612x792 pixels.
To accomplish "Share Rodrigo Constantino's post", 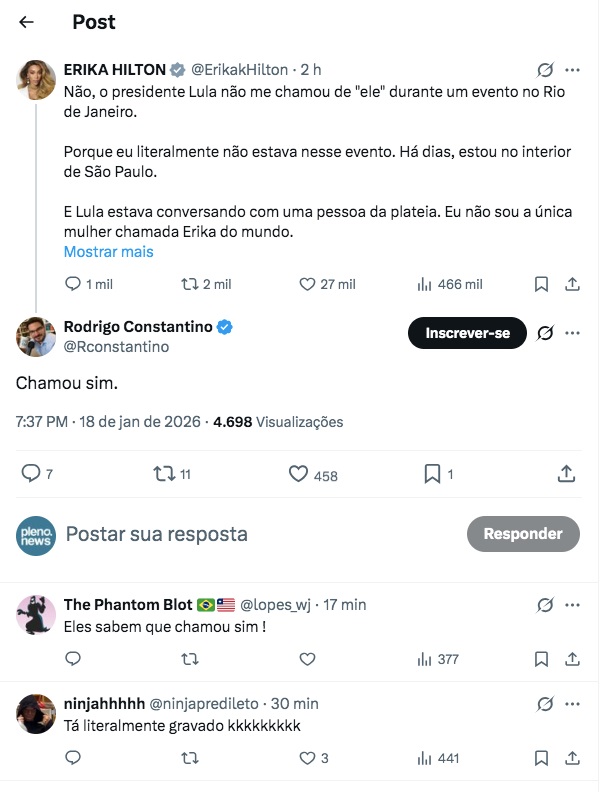I will click(566, 474).
